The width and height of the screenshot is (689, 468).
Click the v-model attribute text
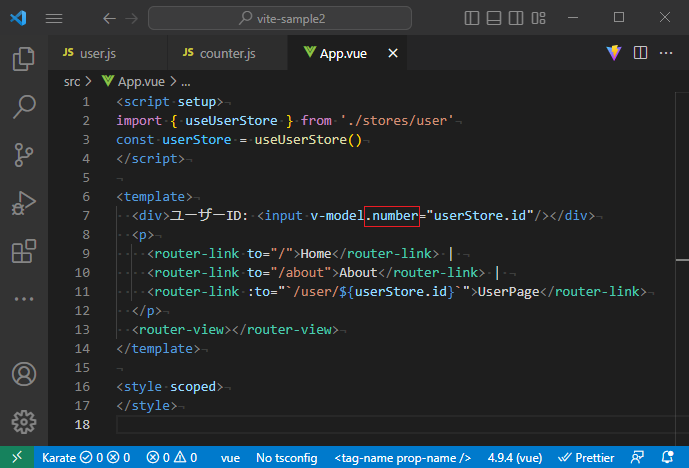coord(337,216)
